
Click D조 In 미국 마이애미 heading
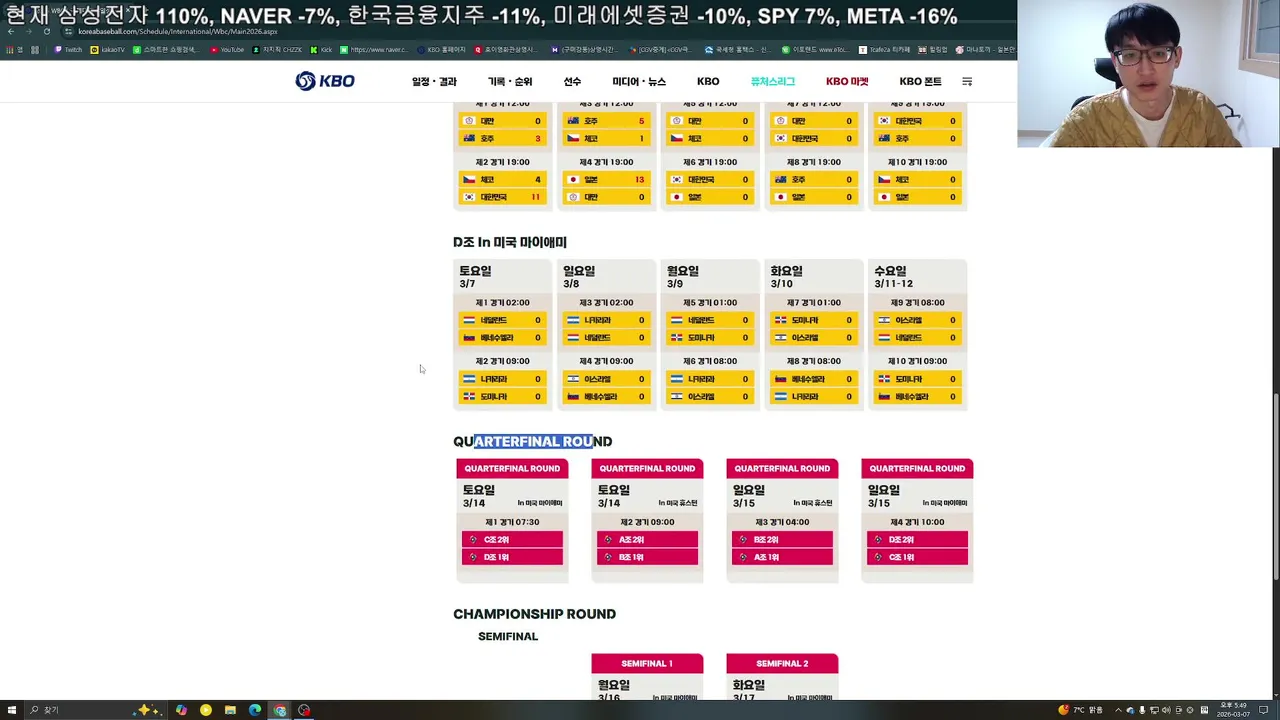pyautogui.click(x=510, y=242)
